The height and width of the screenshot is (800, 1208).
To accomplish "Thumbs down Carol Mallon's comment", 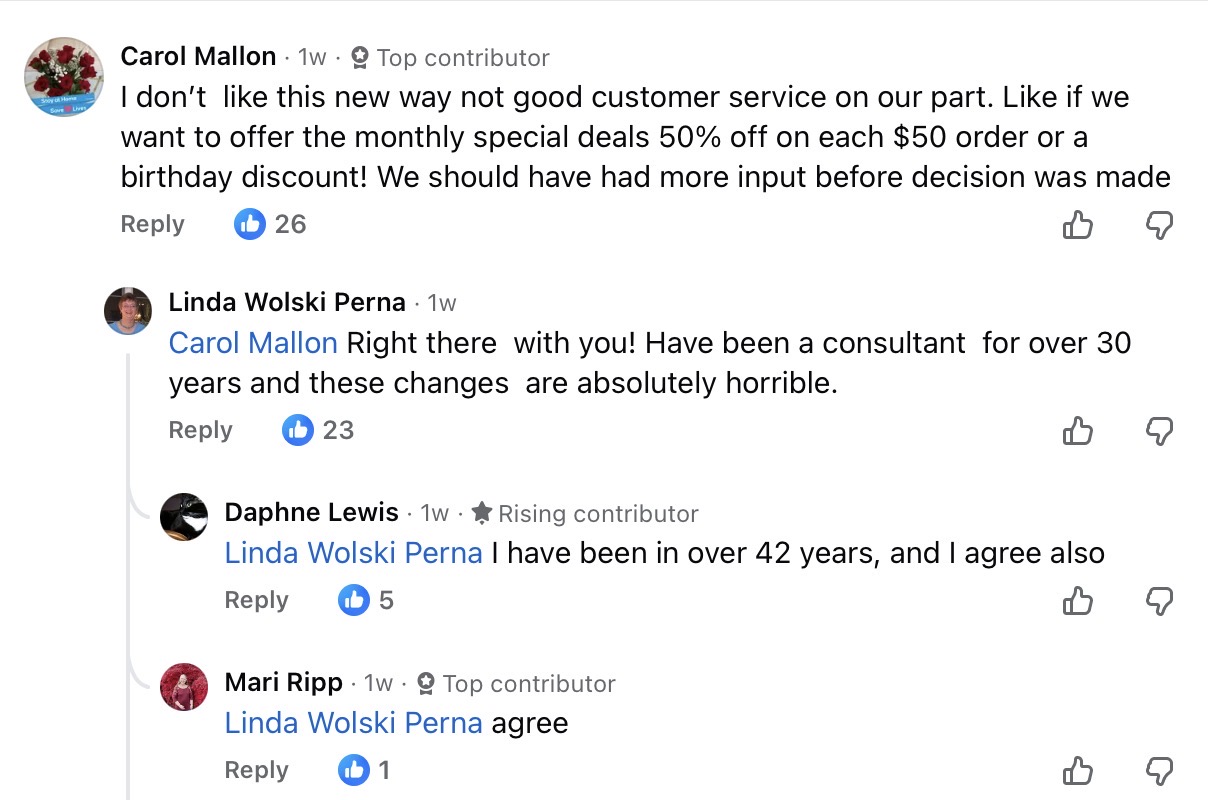I will pos(1158,225).
